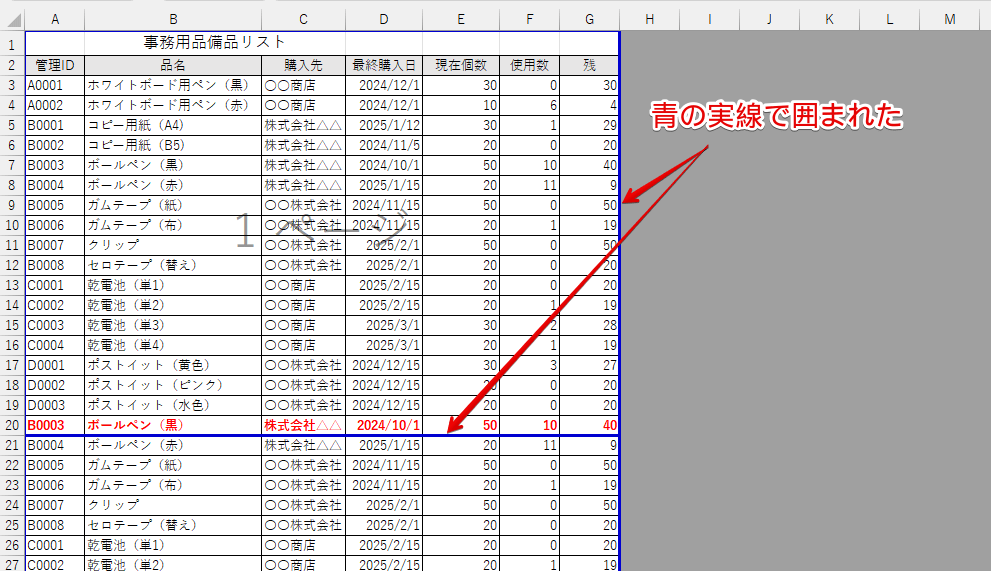Click the red 2024/10/1 date cell
Screen dimensions: 991x571
point(384,425)
